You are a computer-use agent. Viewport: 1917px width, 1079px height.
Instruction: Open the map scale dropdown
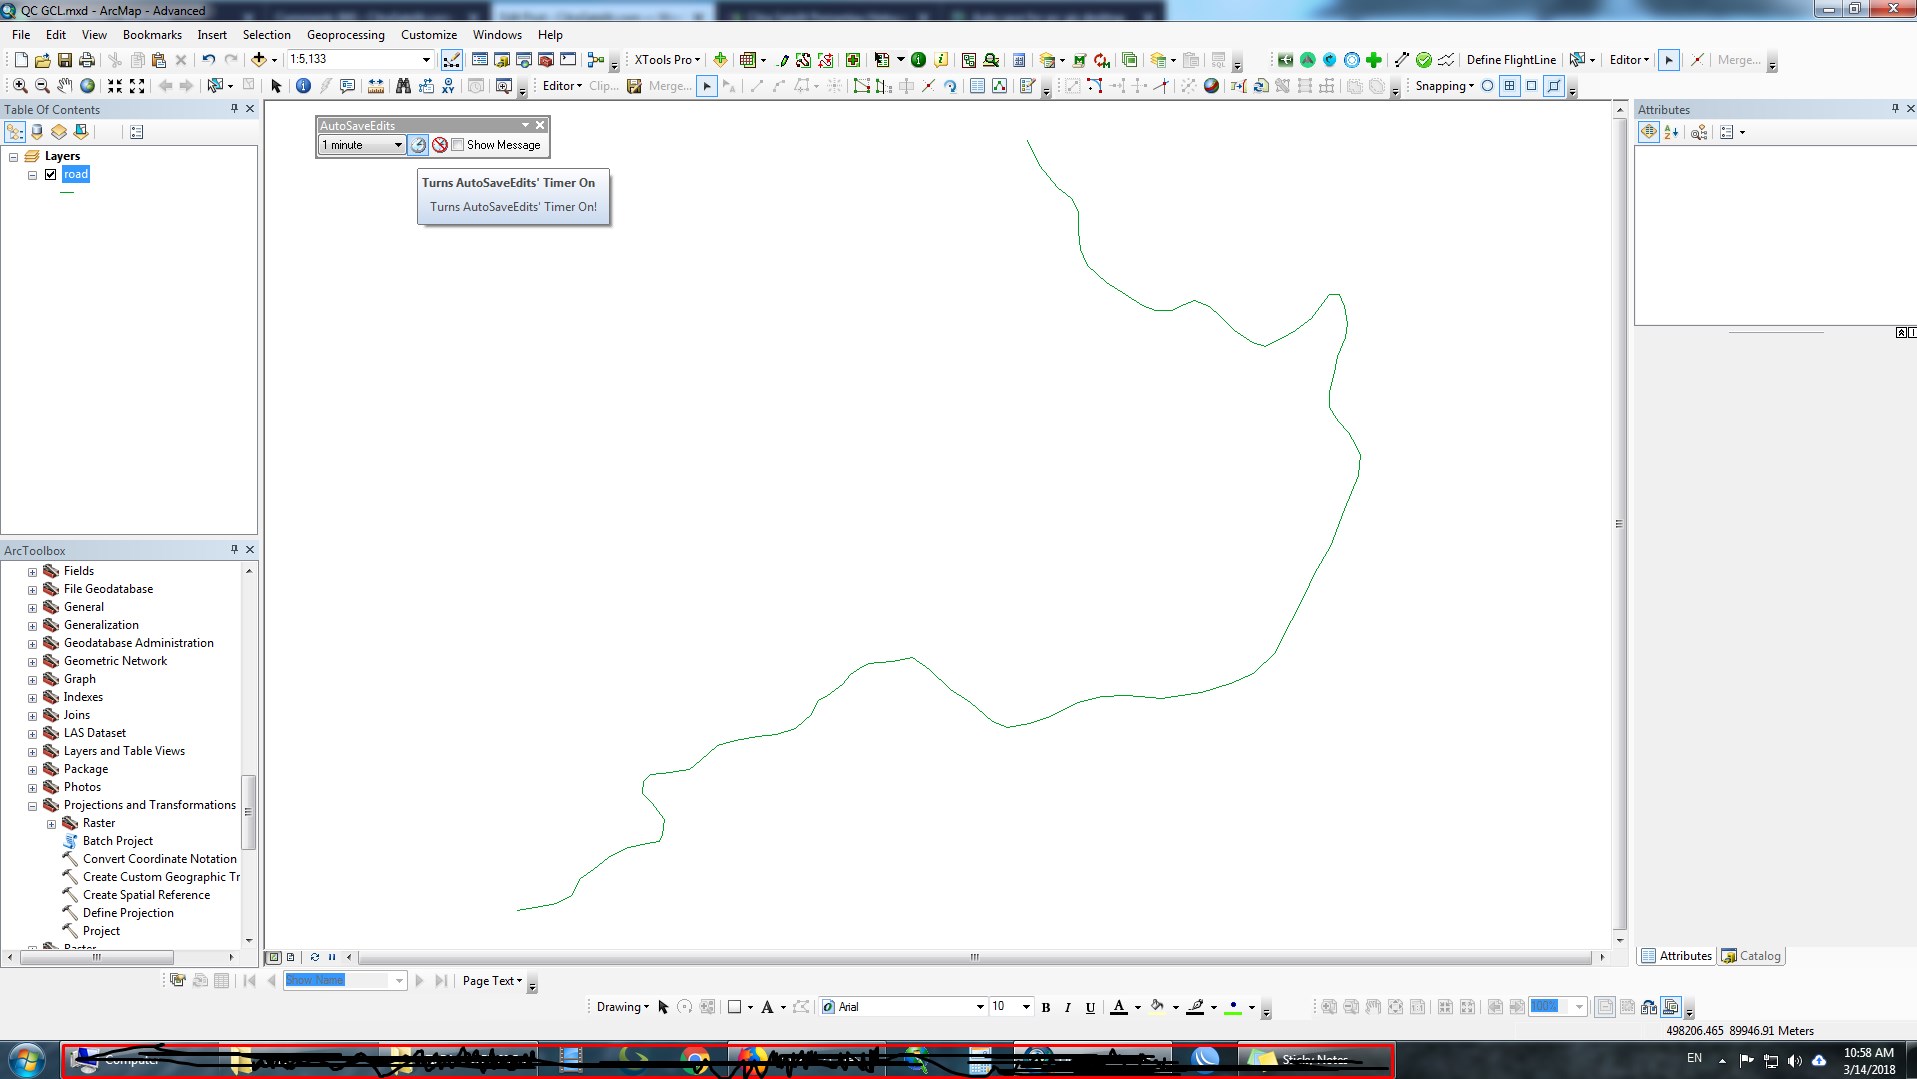426,60
